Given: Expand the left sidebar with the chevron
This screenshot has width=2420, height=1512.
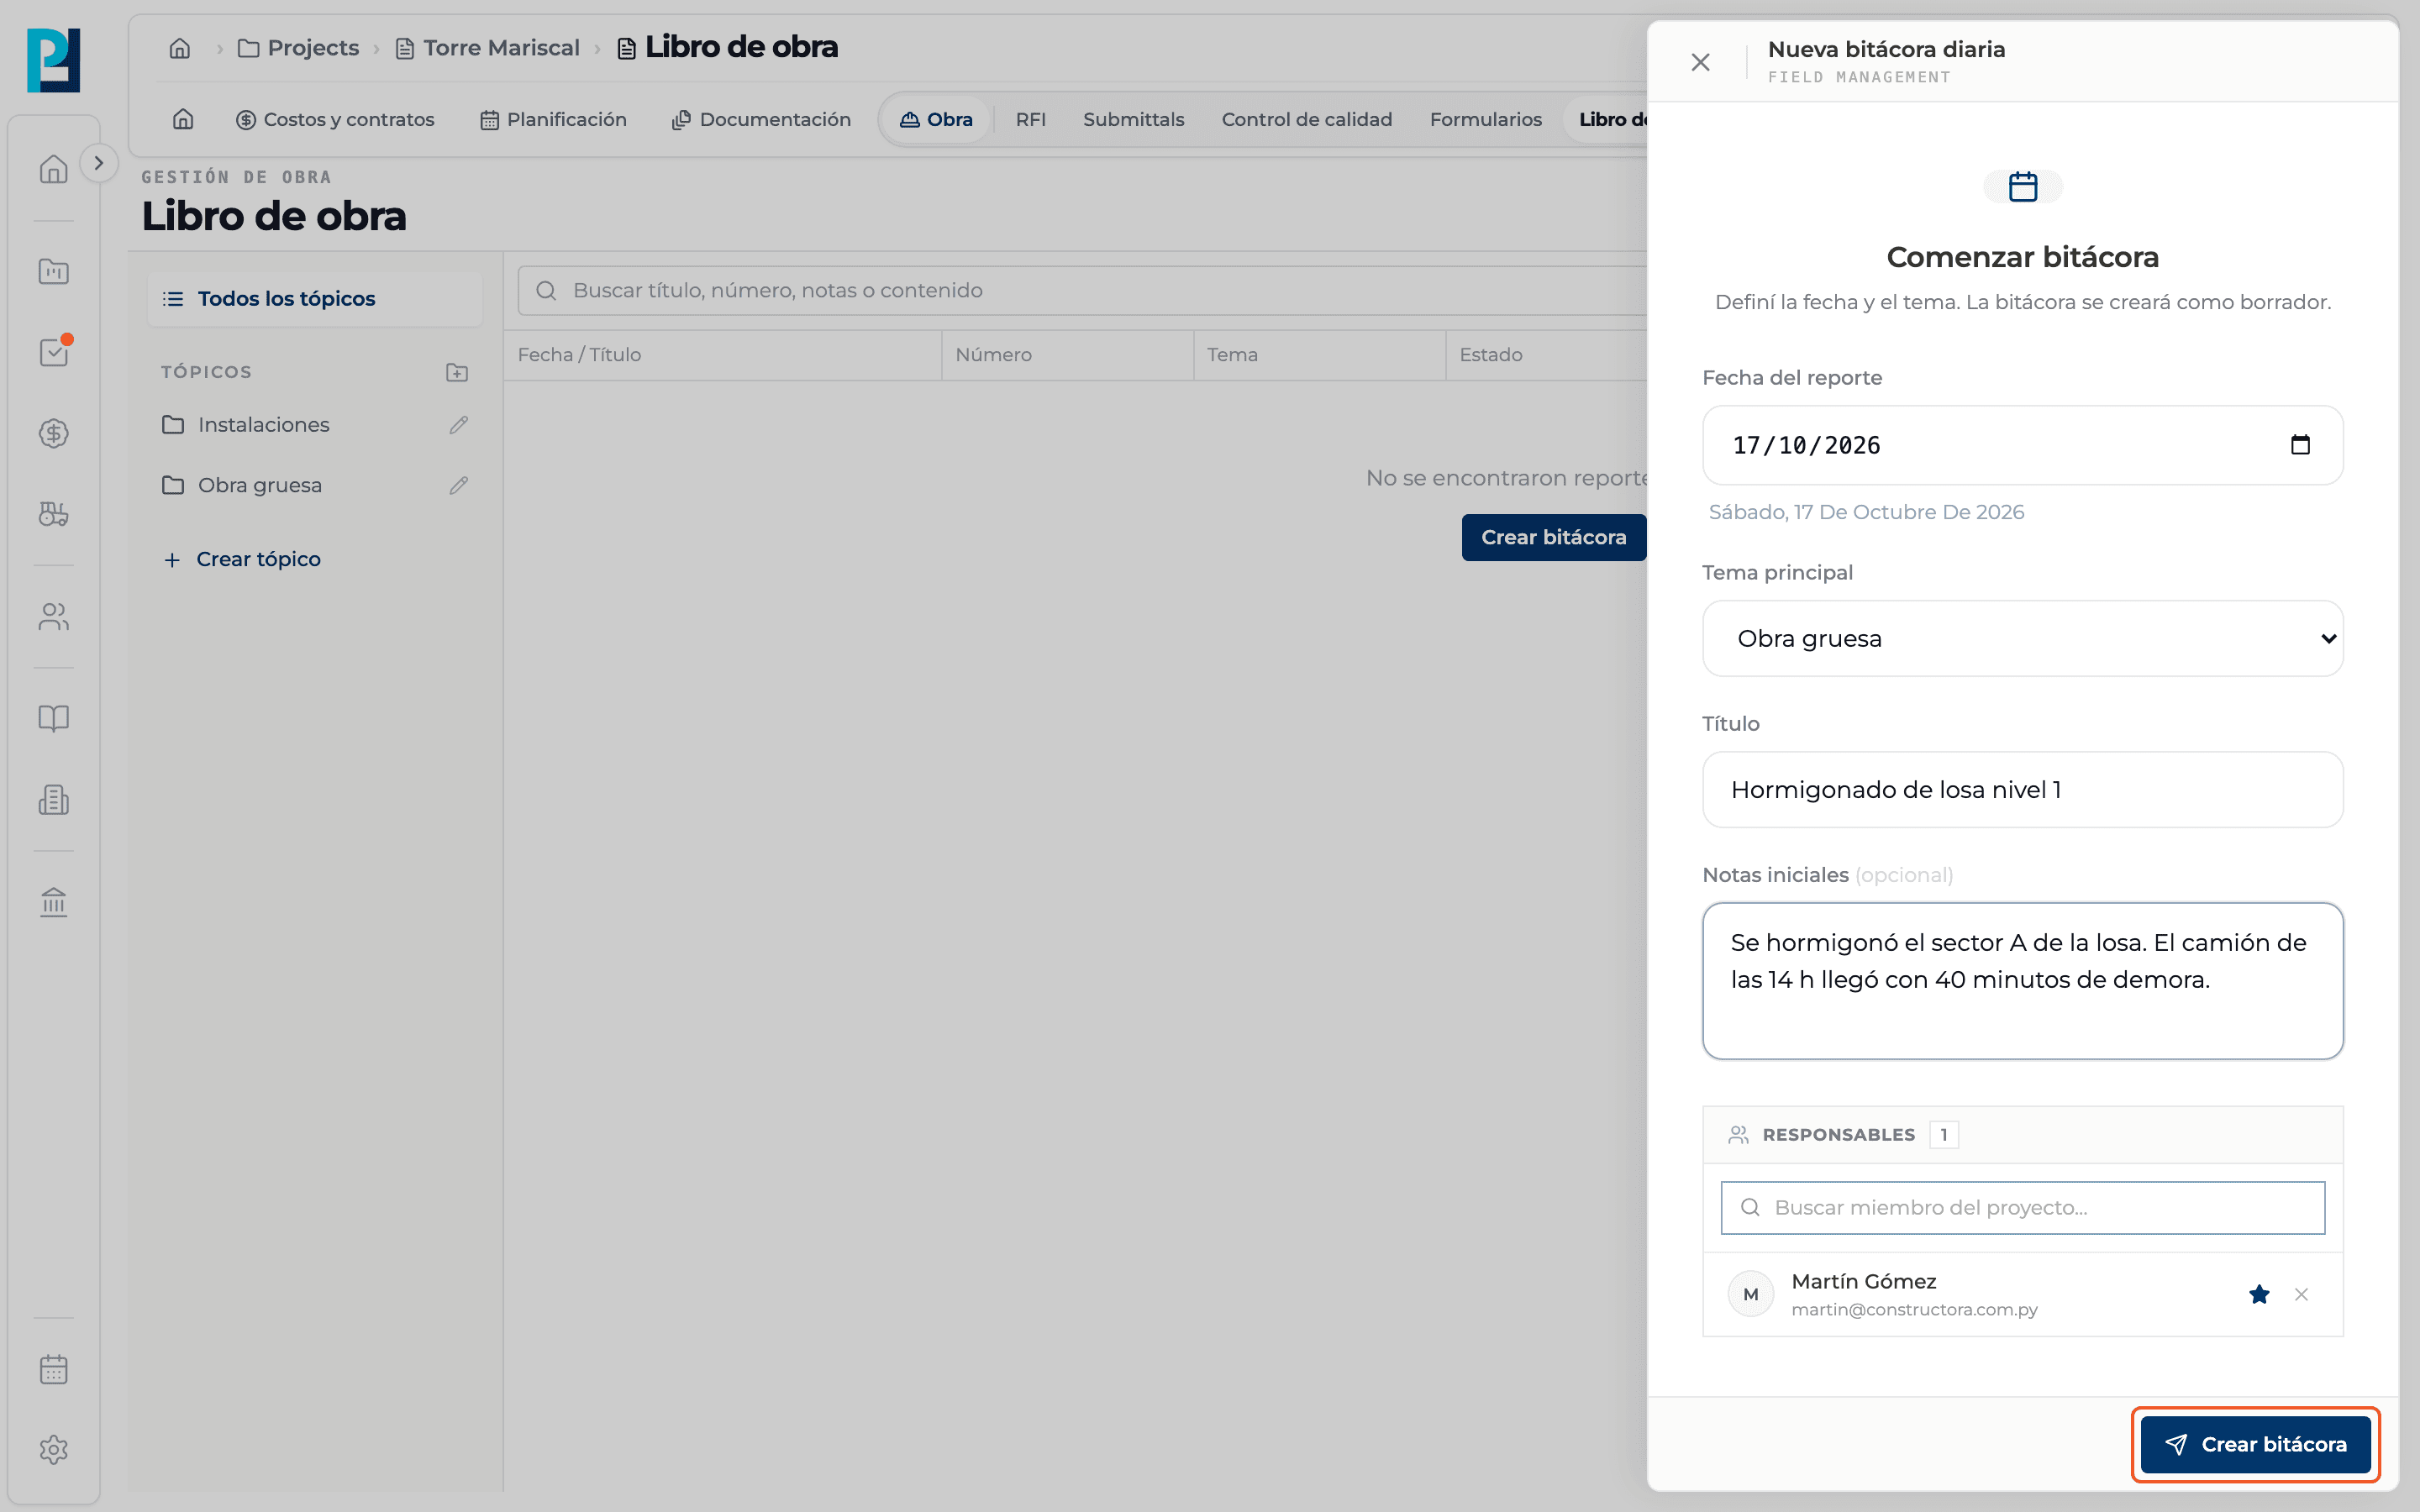Looking at the screenshot, I should point(98,163).
